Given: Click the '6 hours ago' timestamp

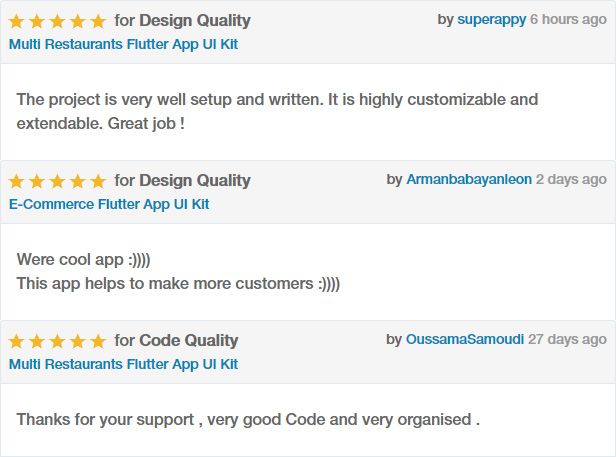Looking at the screenshot, I should (x=568, y=20).
